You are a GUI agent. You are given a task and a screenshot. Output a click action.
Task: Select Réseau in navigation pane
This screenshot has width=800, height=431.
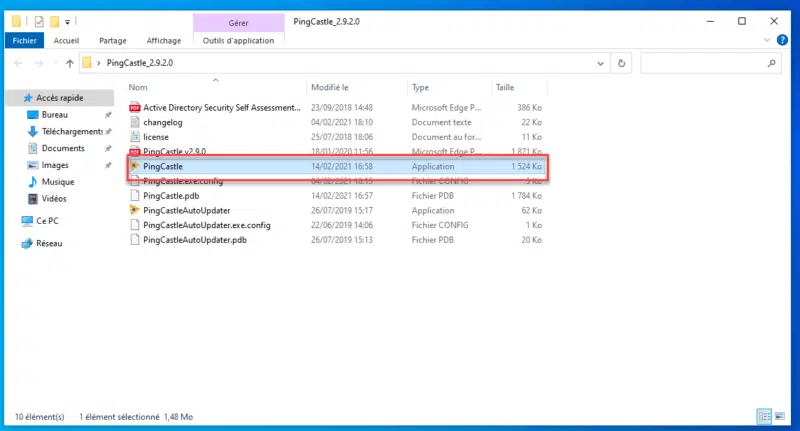49,244
